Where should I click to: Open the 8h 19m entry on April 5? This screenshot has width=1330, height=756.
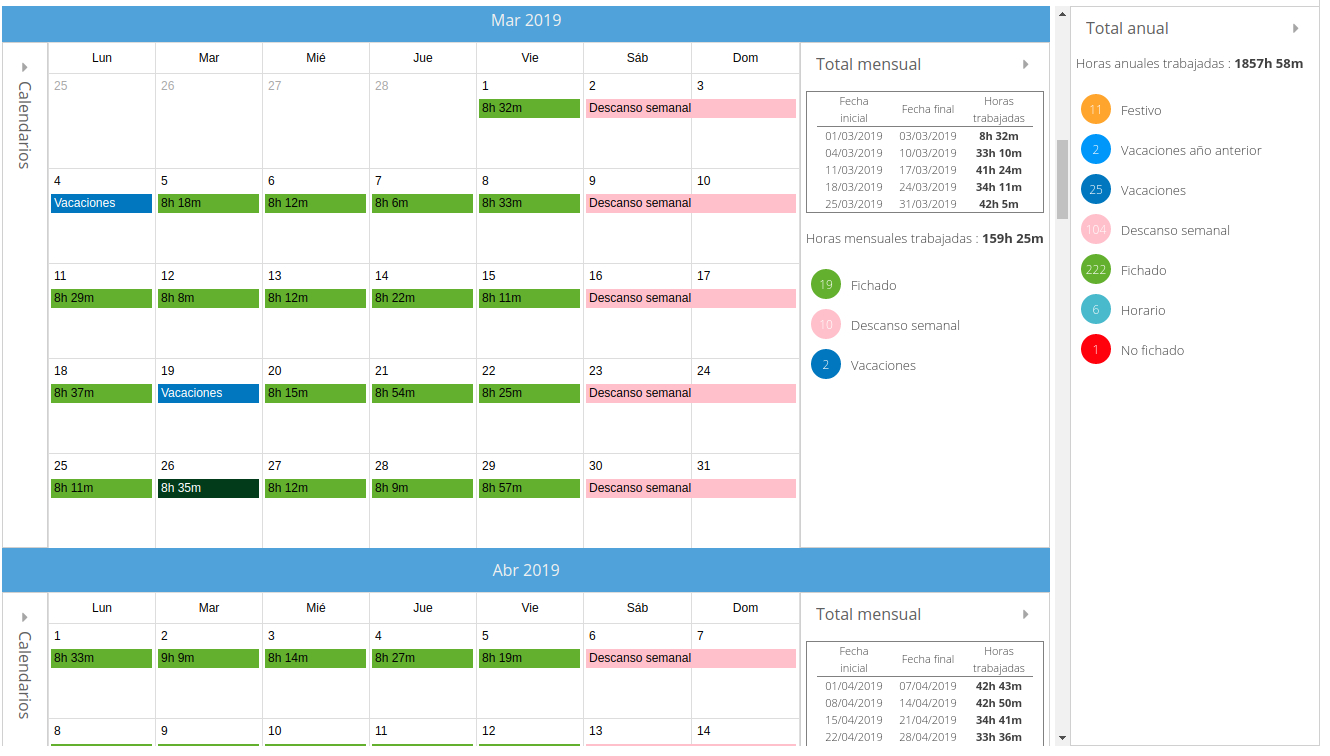click(530, 658)
